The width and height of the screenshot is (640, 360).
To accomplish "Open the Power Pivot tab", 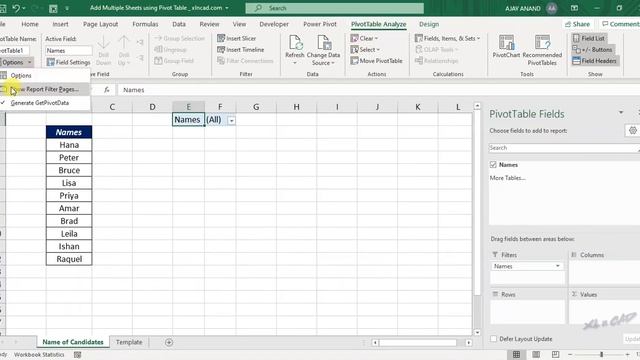I will 320,24.
